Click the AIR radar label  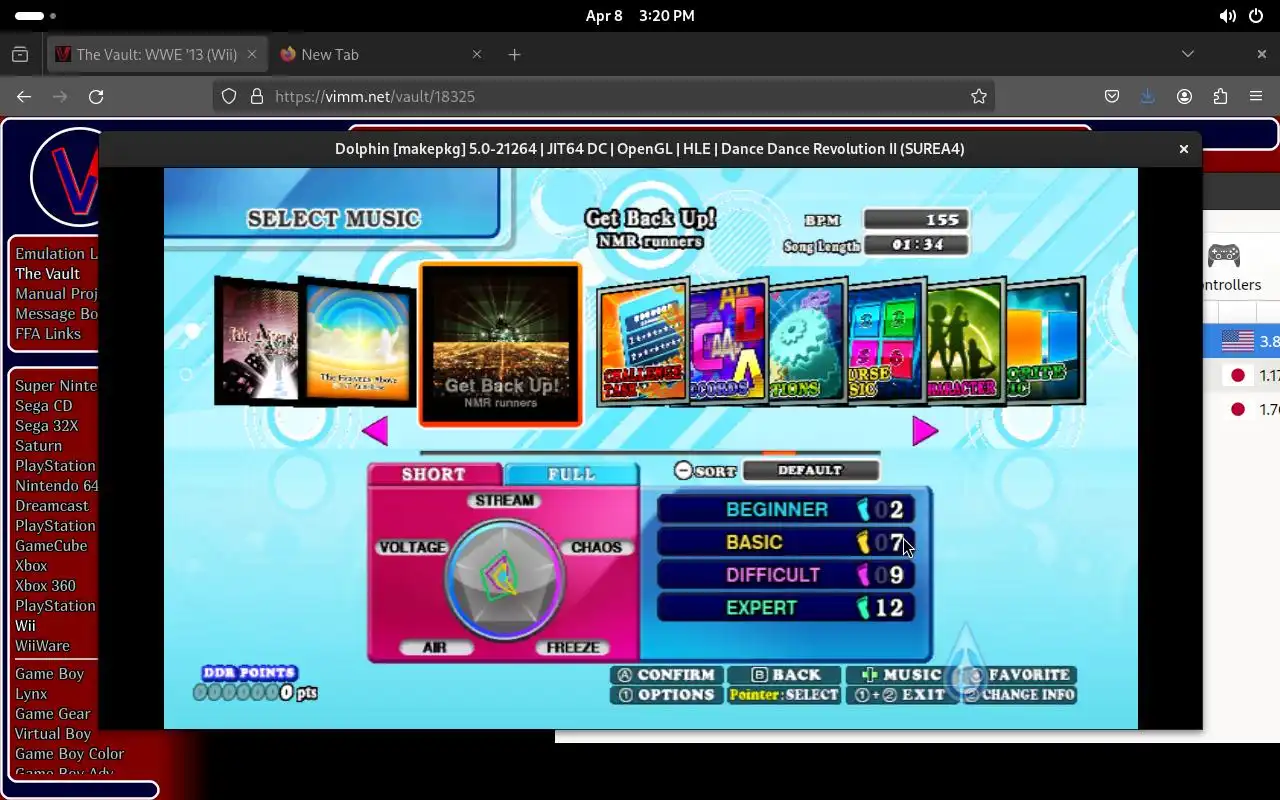(434, 647)
